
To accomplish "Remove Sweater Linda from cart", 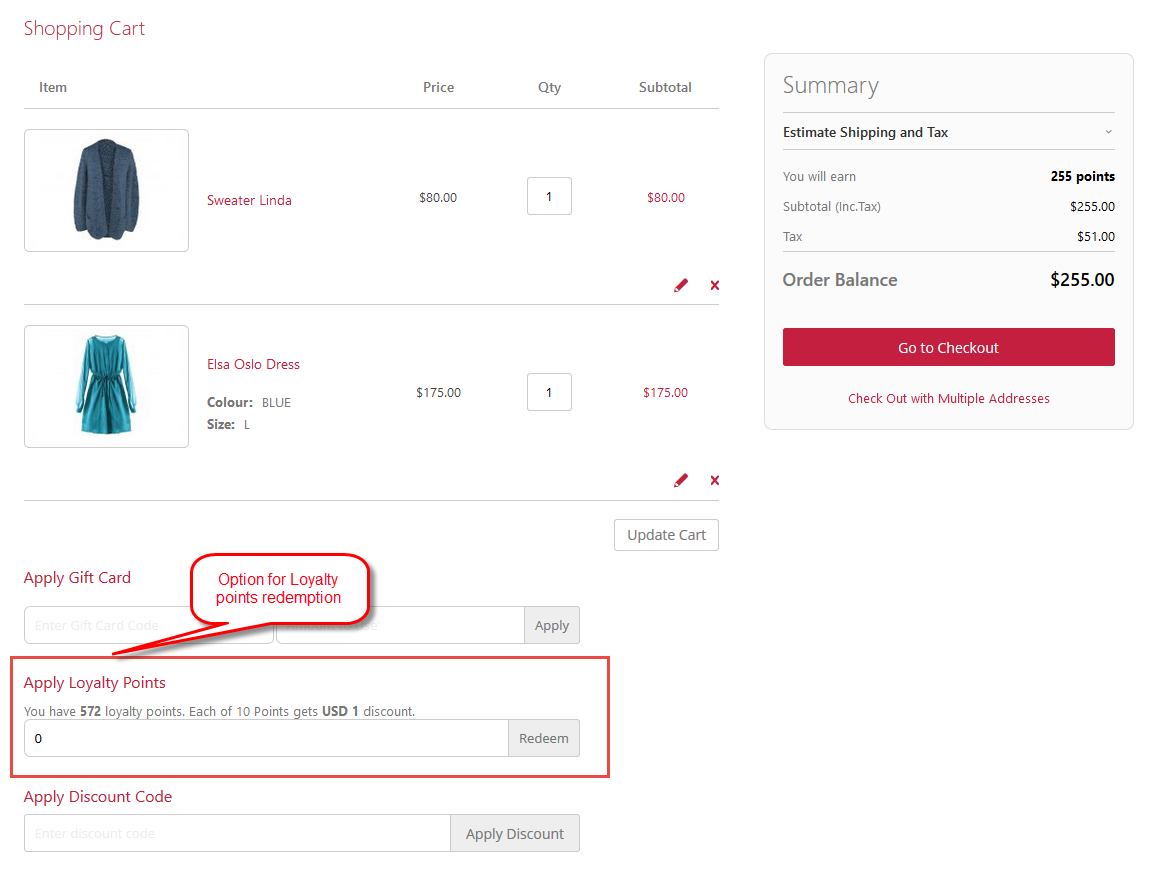I will [714, 285].
